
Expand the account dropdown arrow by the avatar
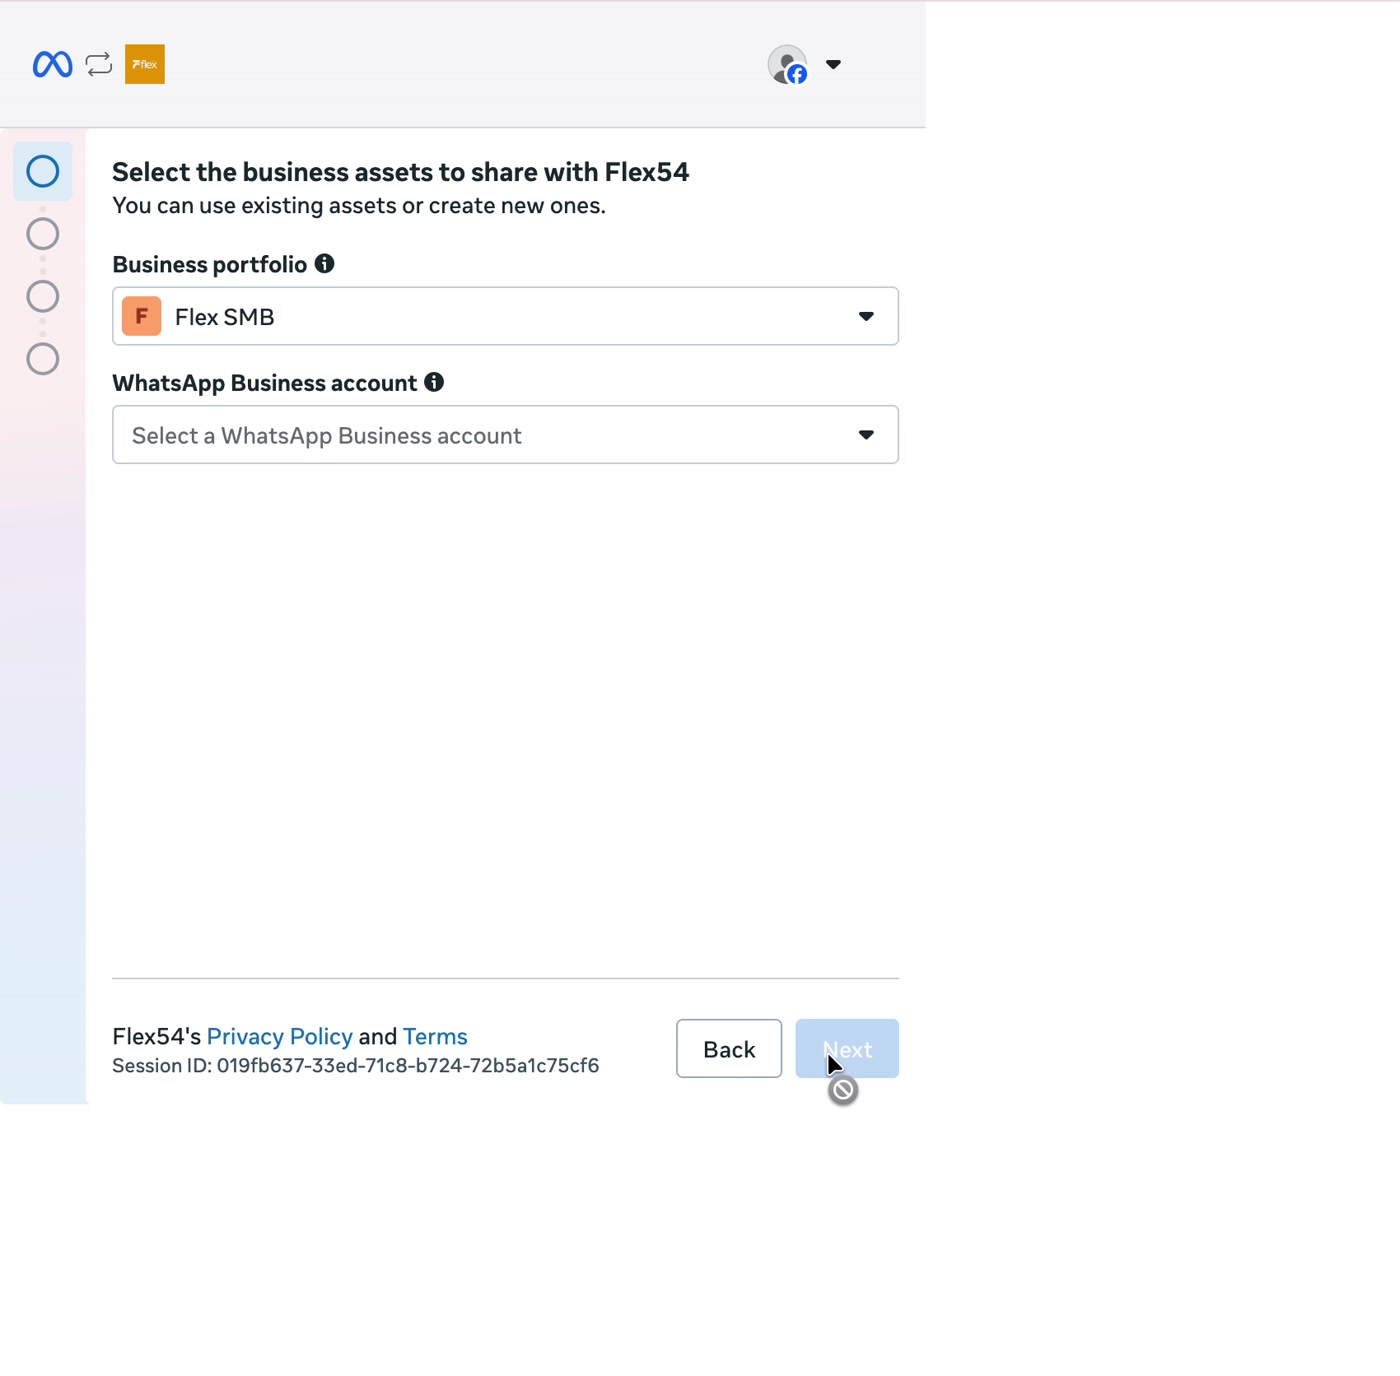coord(833,65)
